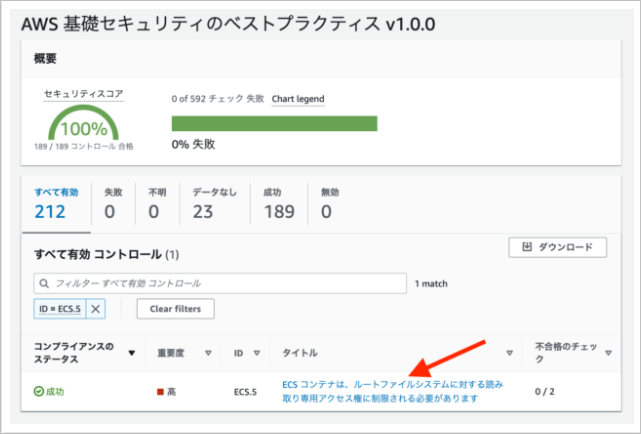Select the 失敗 0 tab
This screenshot has width=641, height=434.
[x=113, y=204]
